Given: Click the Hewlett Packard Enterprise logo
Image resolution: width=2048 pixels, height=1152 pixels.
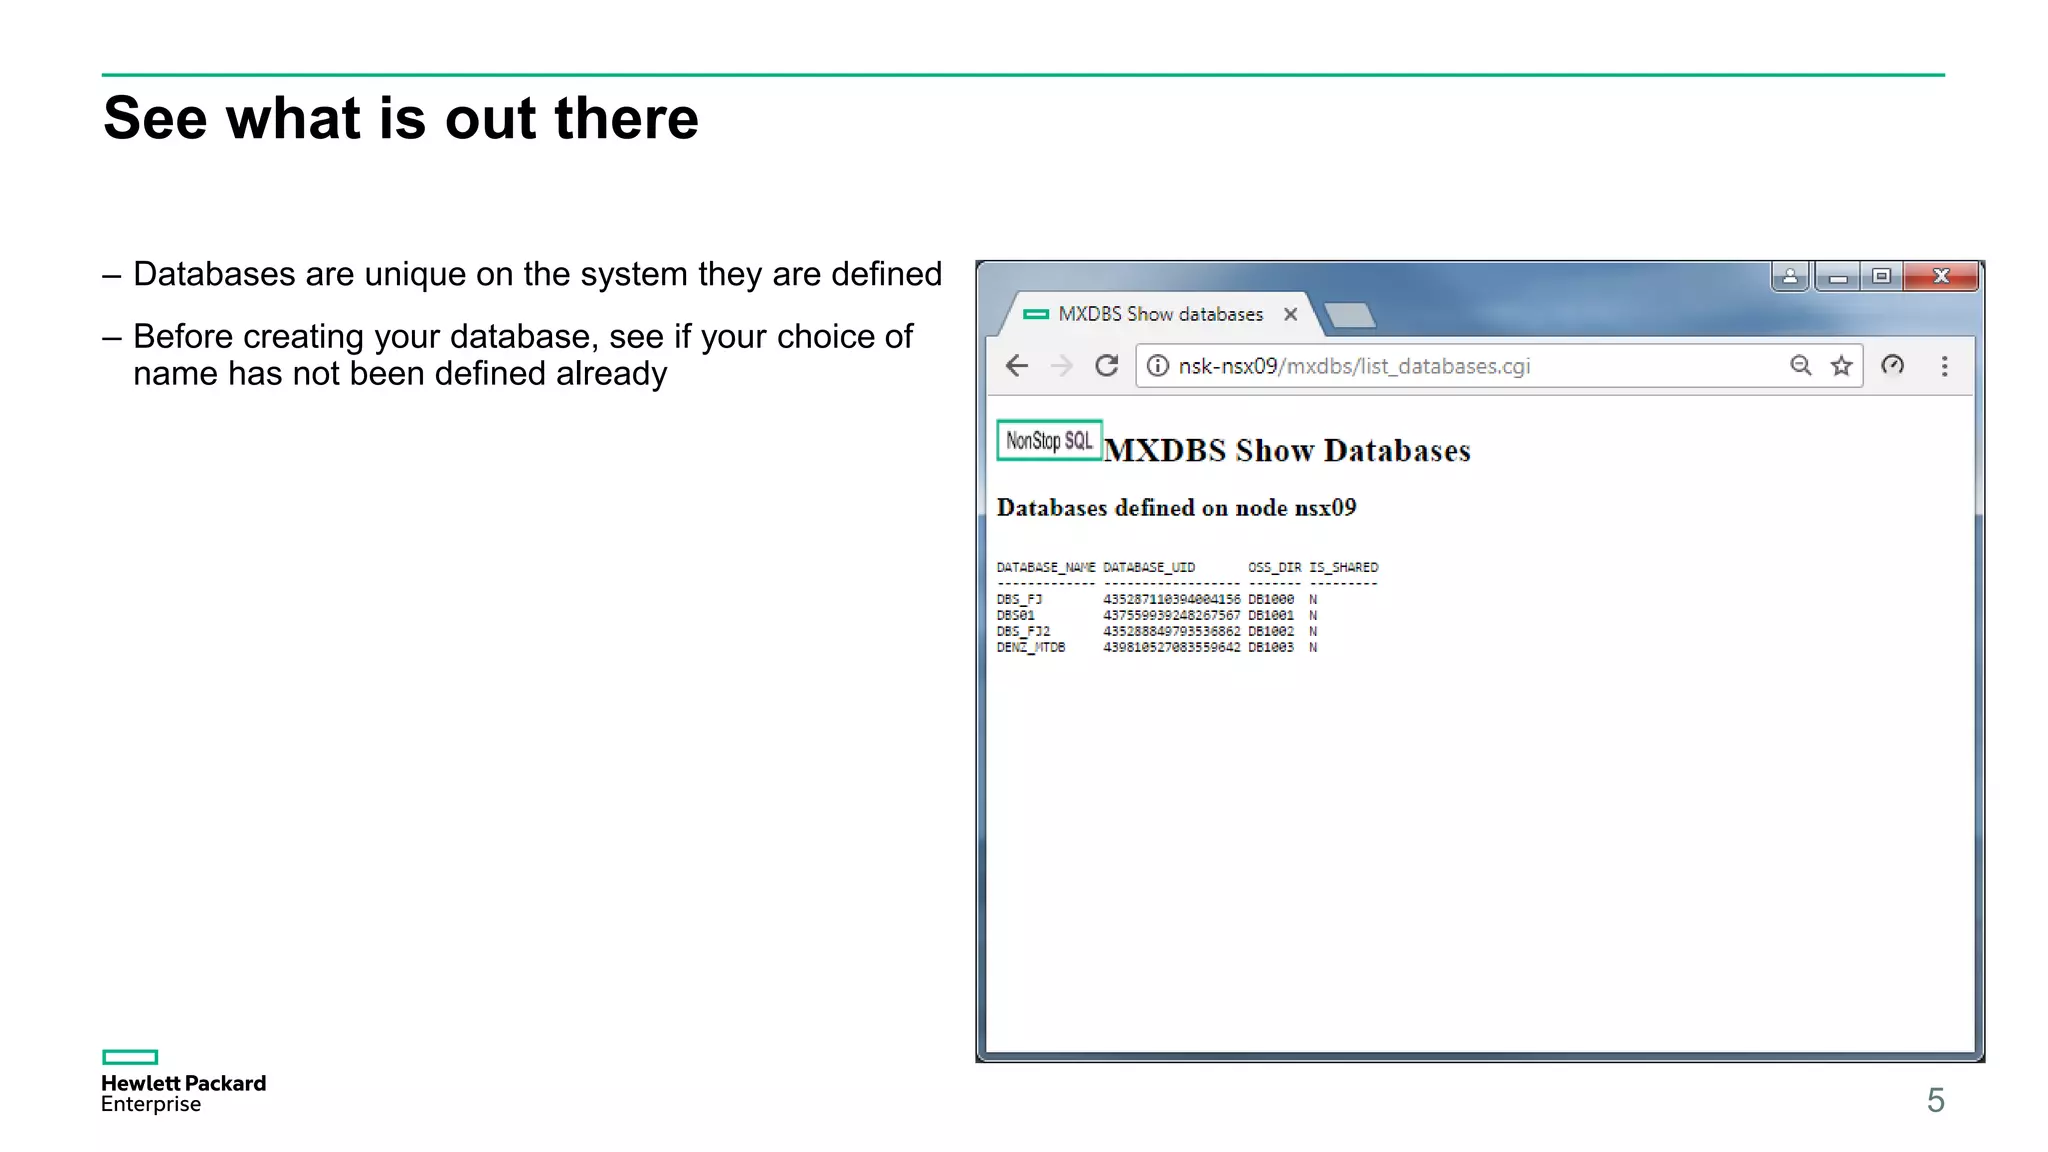Looking at the screenshot, I should [x=184, y=1082].
